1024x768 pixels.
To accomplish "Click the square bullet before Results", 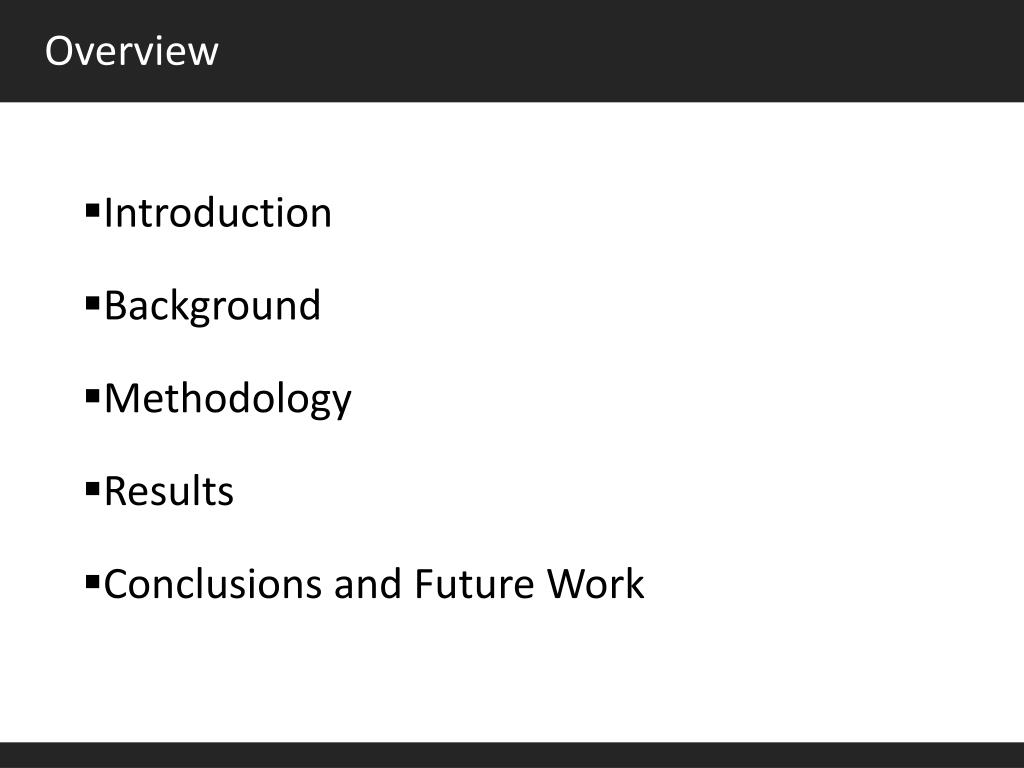I will click(x=92, y=488).
